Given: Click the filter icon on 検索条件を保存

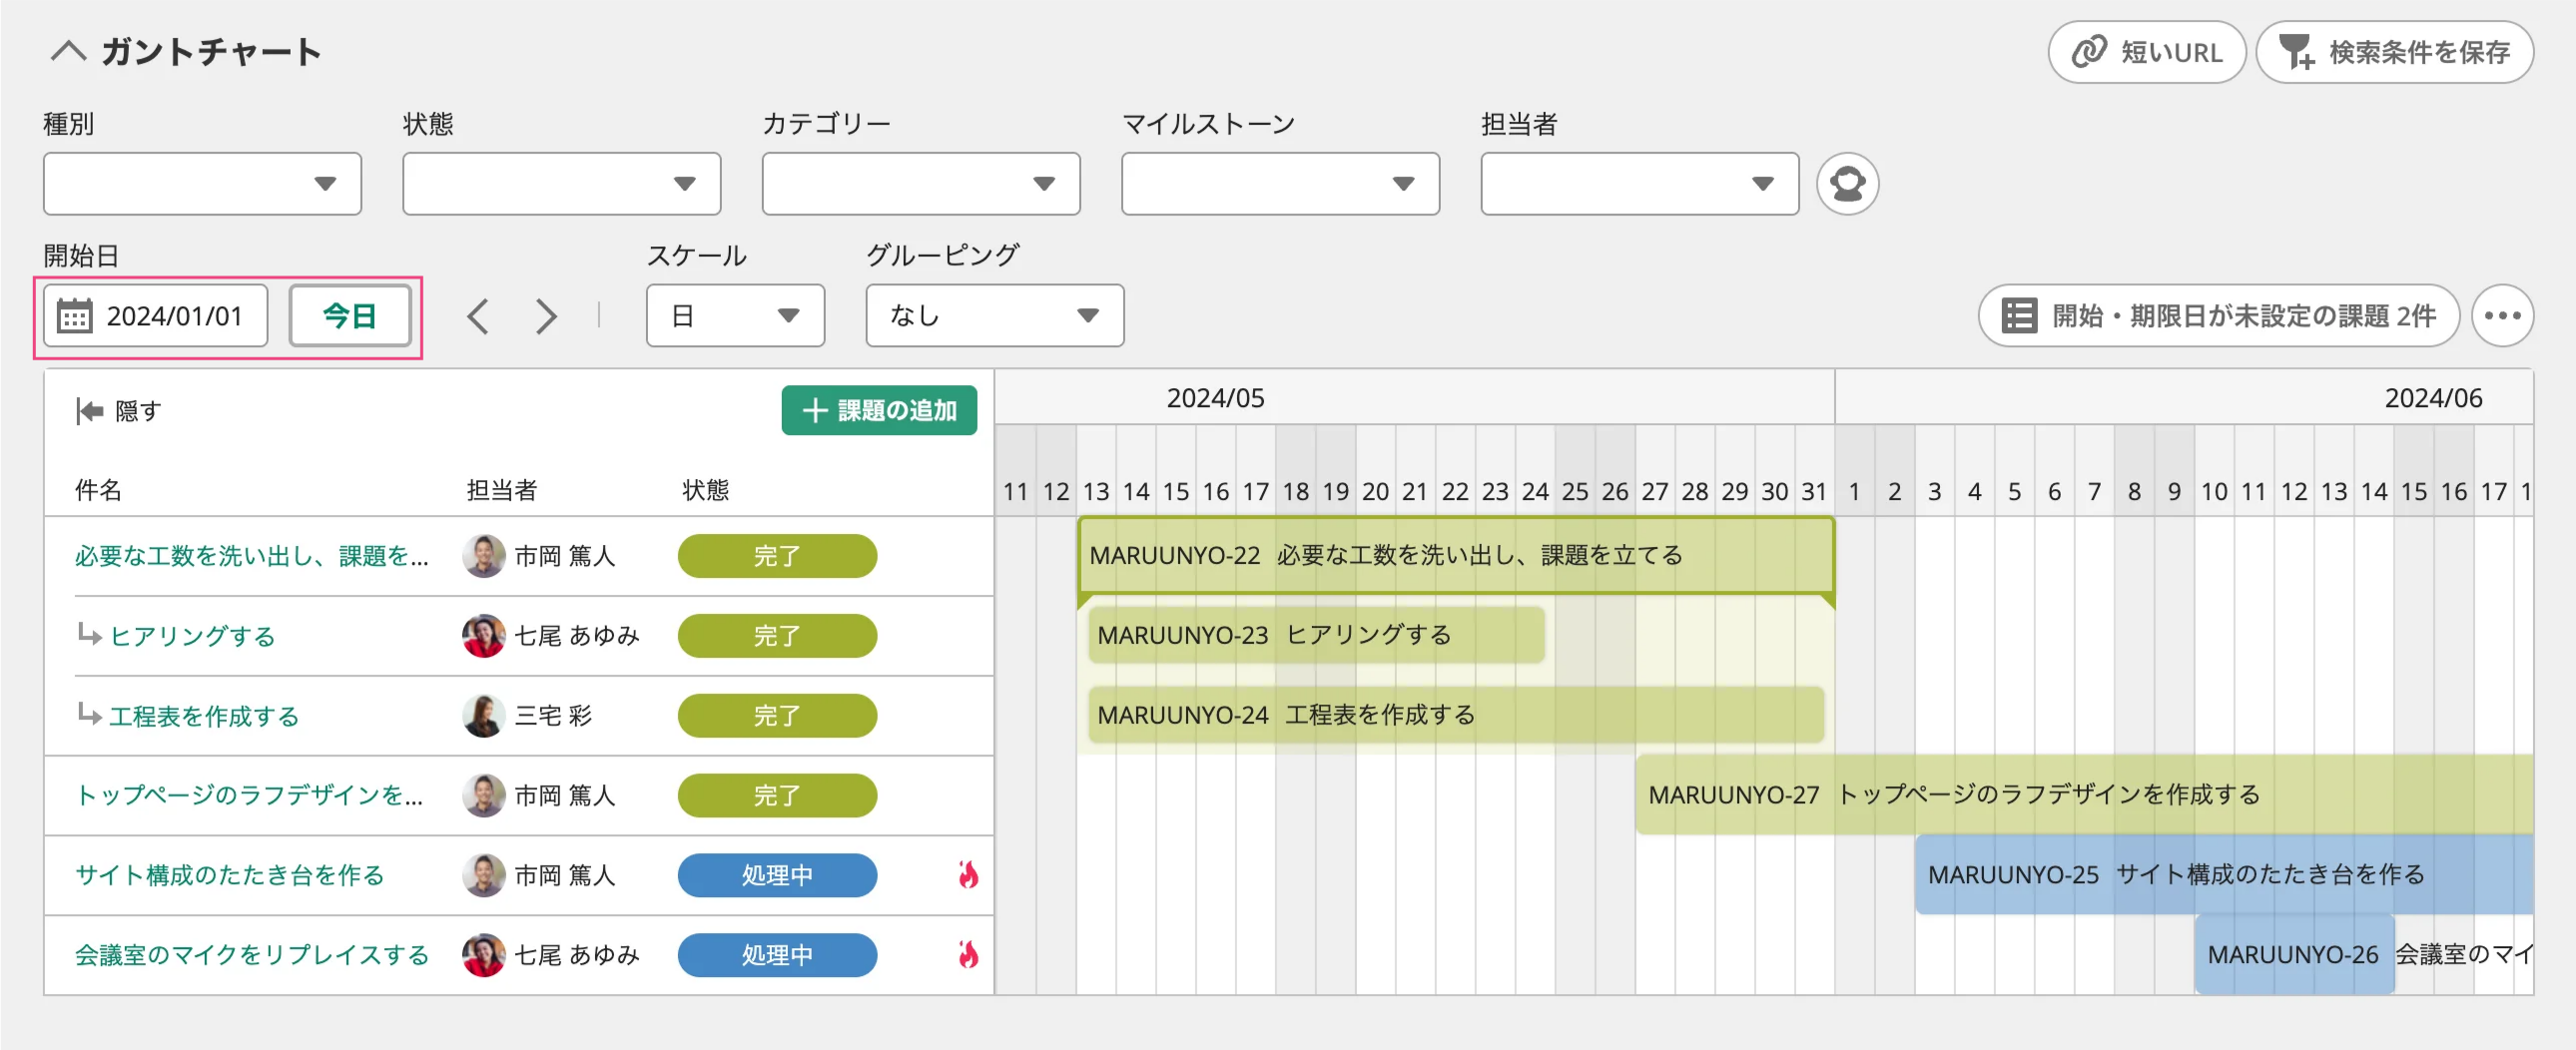Looking at the screenshot, I should pos(2295,52).
